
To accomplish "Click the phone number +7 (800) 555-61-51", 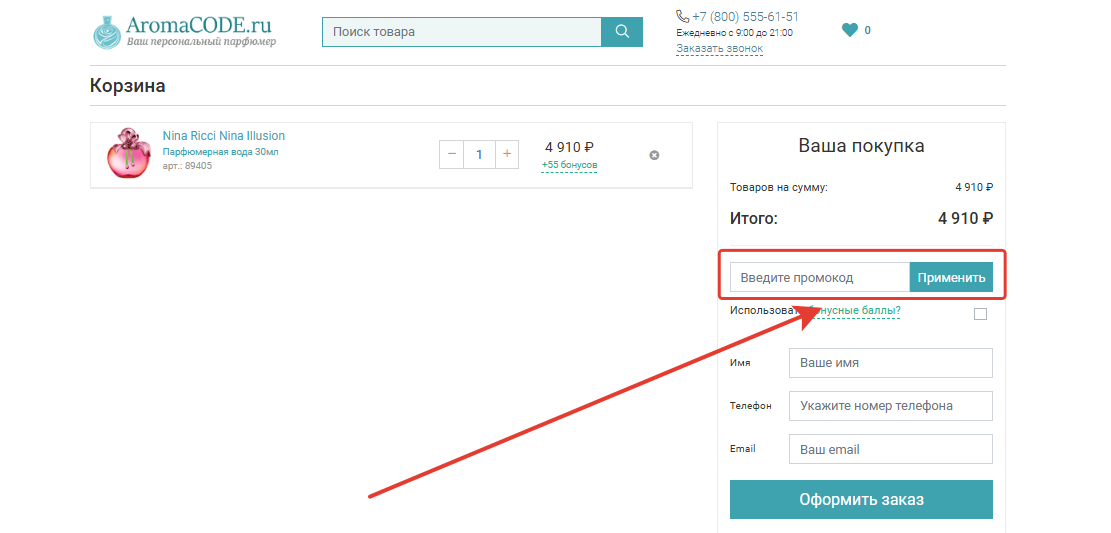I will click(x=745, y=16).
